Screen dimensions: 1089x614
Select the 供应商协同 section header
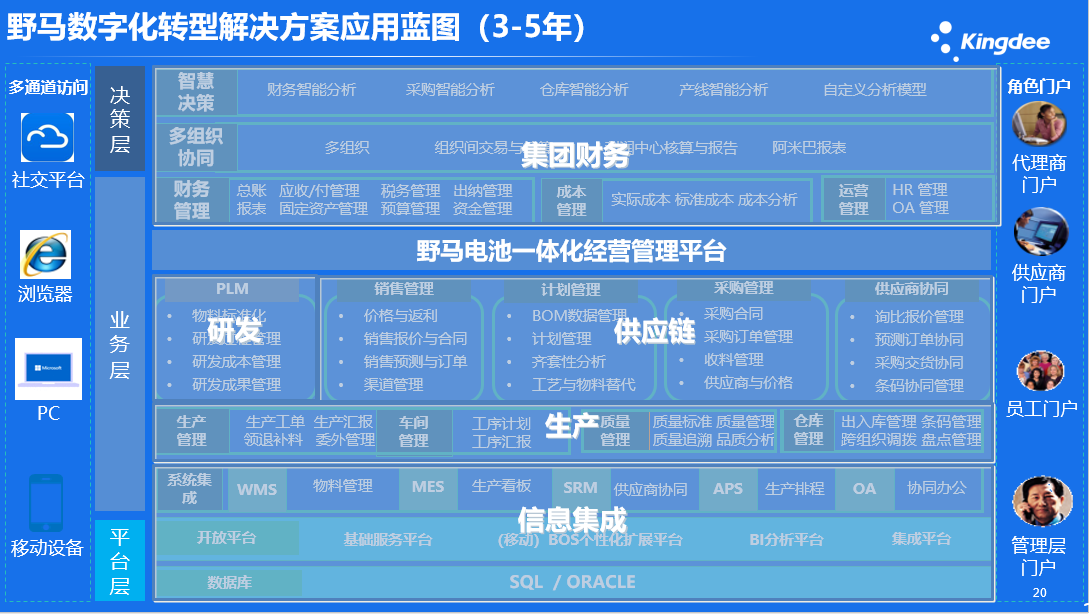click(x=911, y=289)
